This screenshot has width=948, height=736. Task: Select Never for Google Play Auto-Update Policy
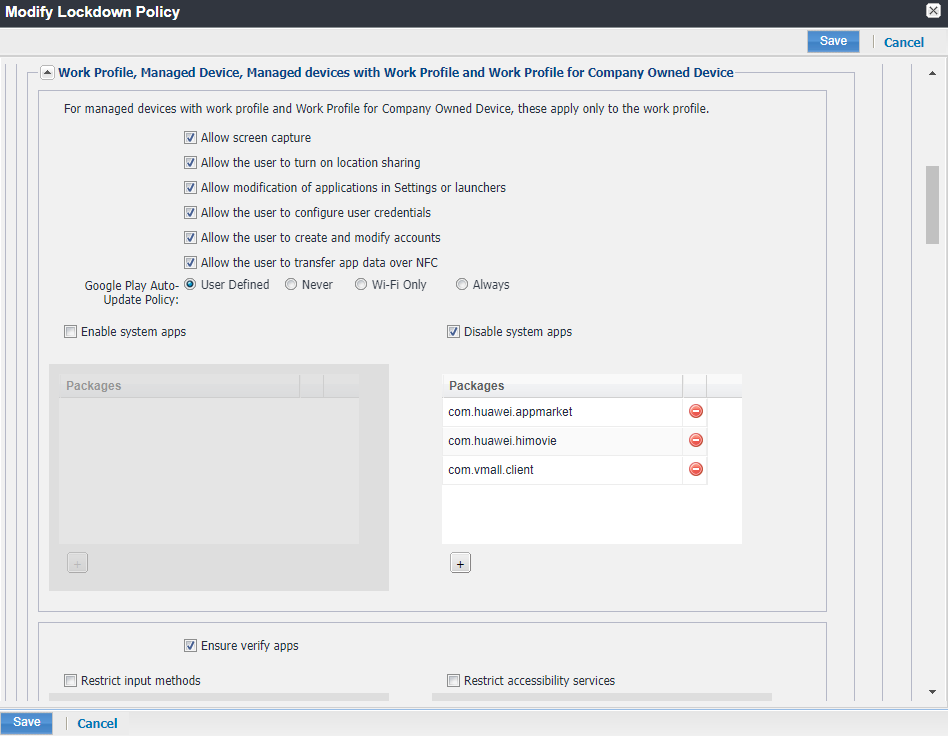point(291,284)
